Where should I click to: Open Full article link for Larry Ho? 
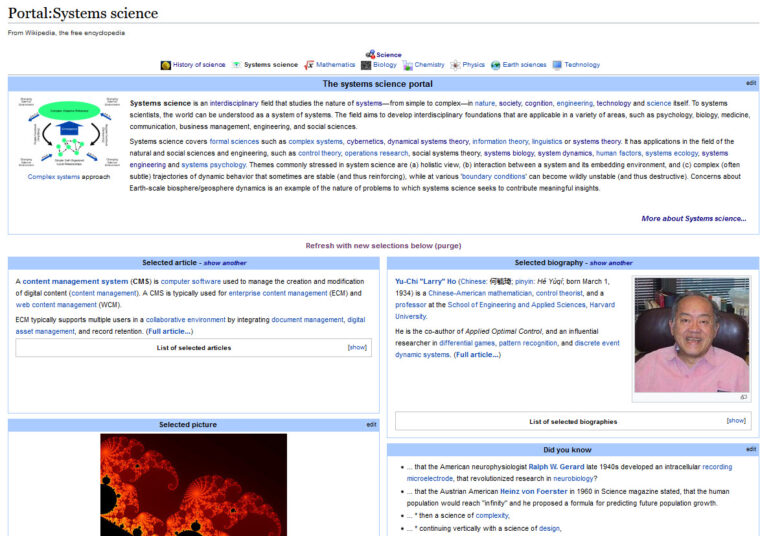[x=477, y=355]
